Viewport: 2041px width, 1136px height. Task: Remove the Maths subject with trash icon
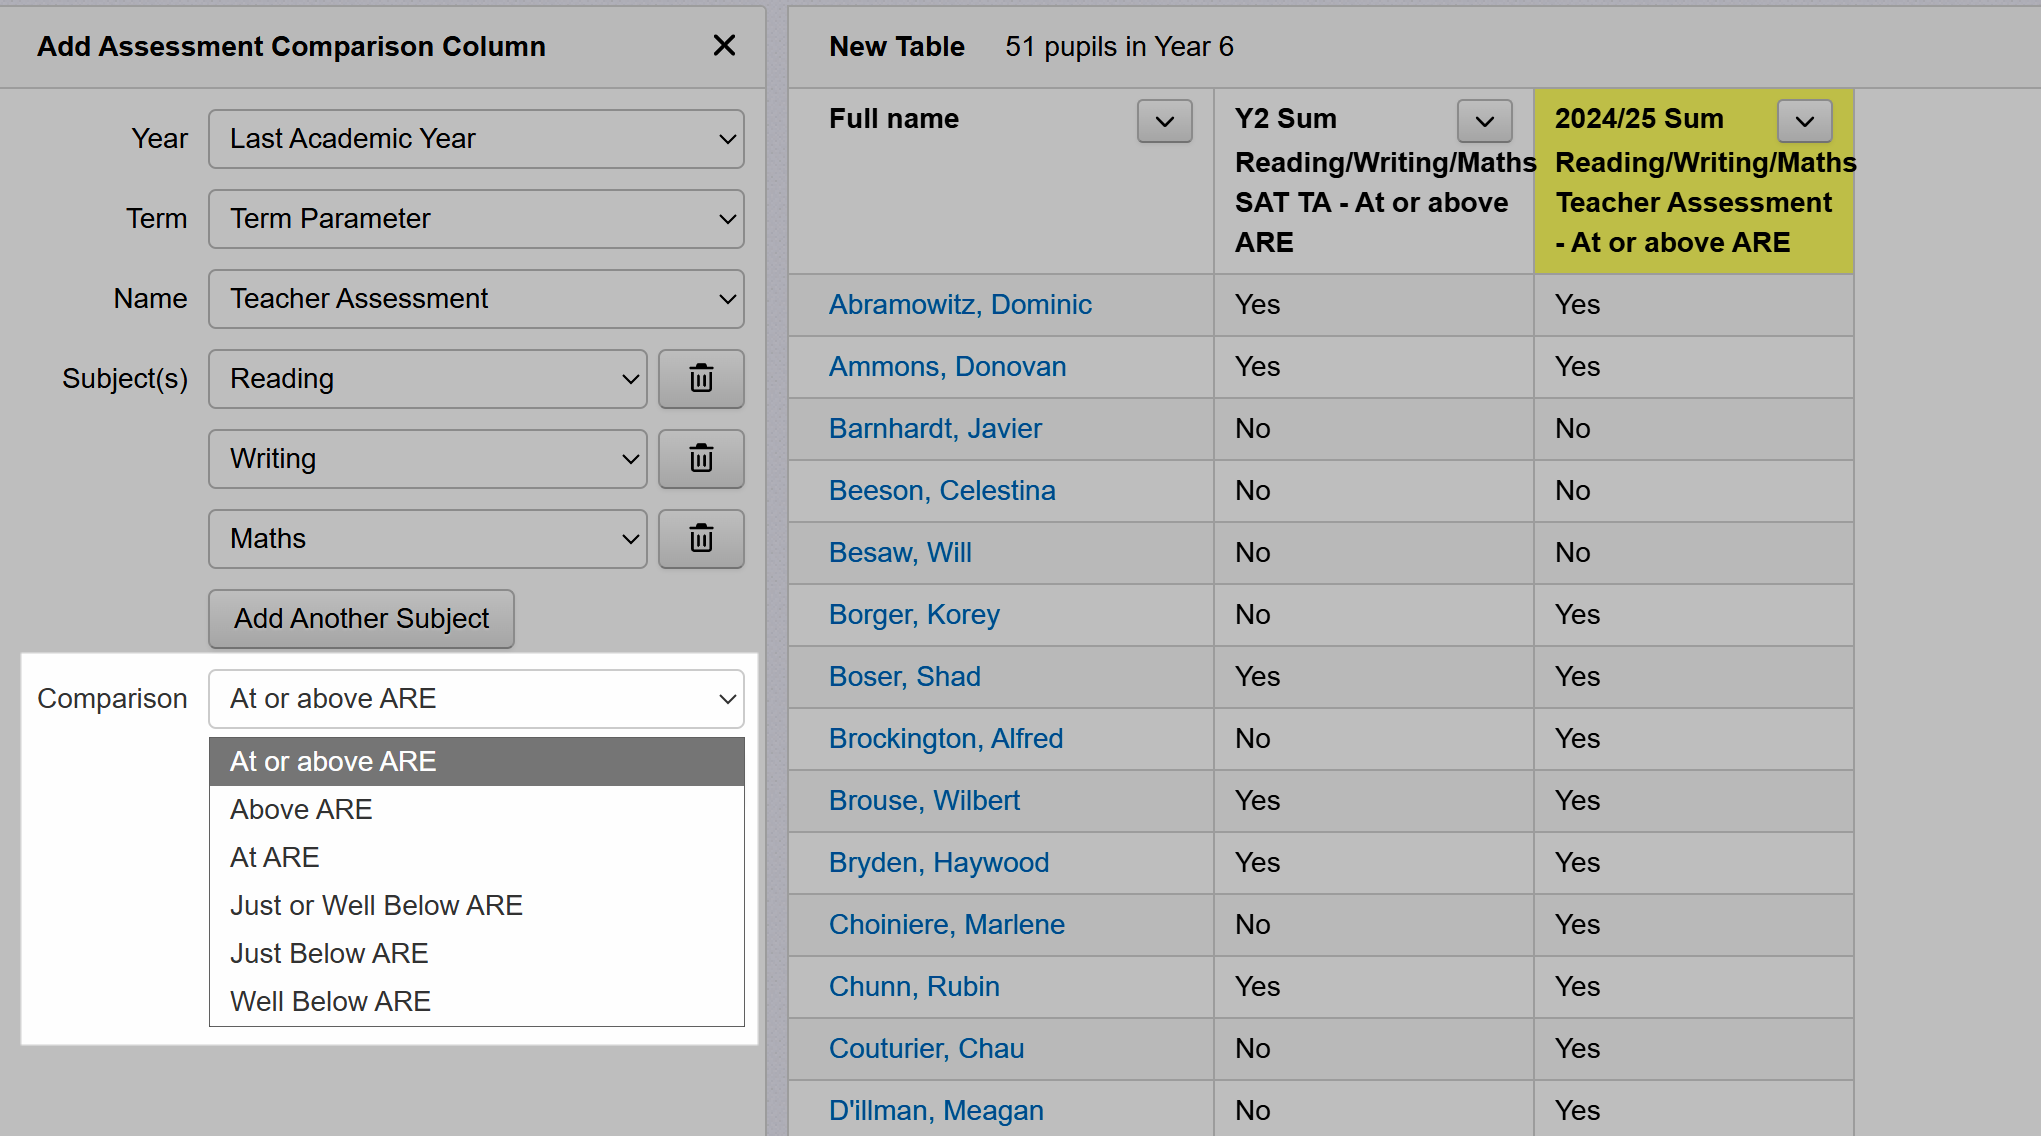(701, 539)
